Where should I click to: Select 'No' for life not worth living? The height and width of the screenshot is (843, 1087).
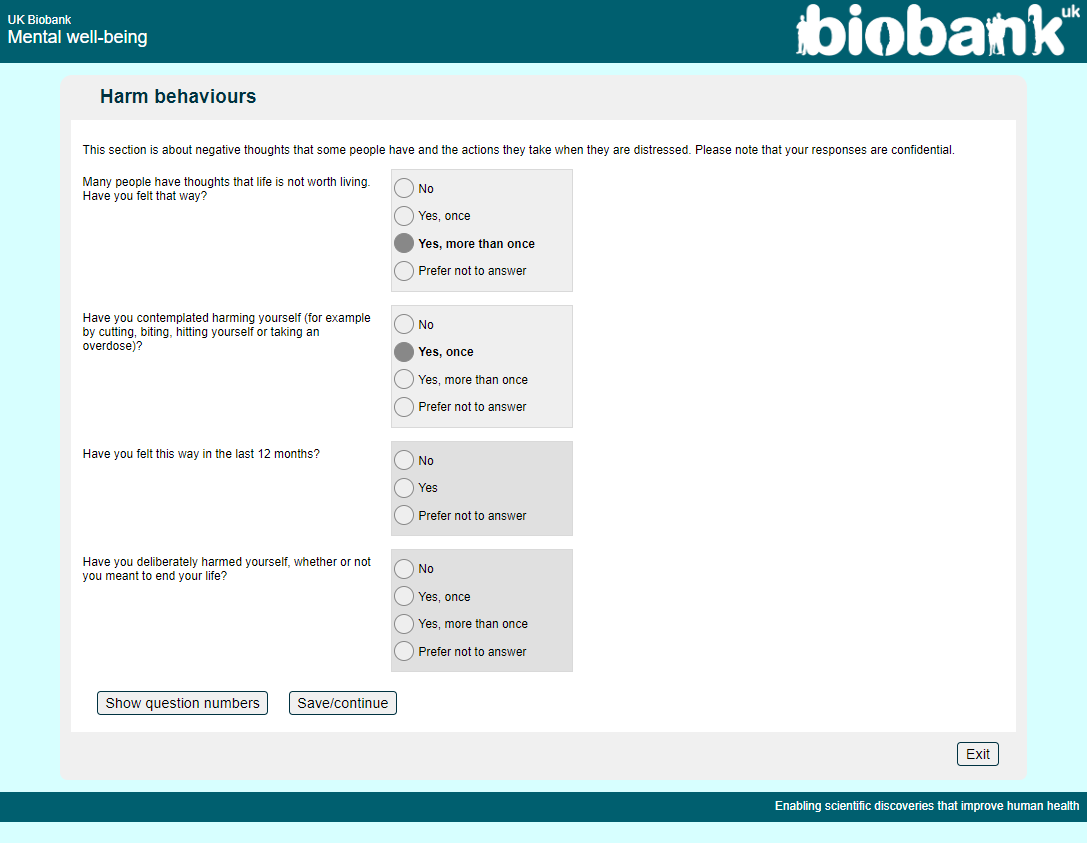[404, 189]
